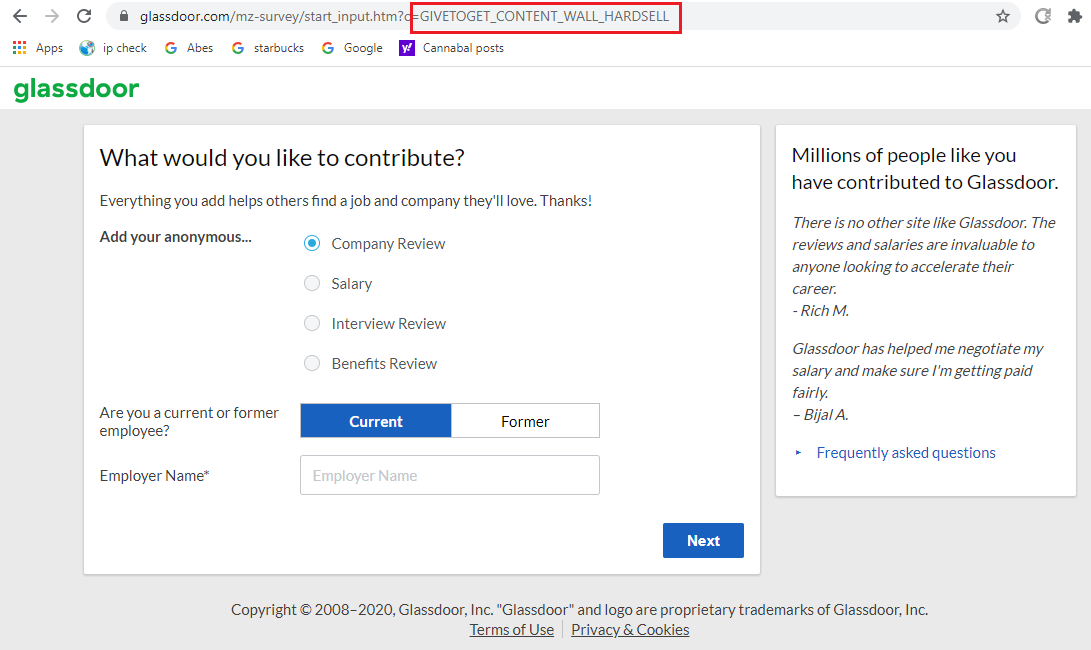Open the extensions puzzle-piece icon
The height and width of the screenshot is (650, 1091).
(1075, 16)
